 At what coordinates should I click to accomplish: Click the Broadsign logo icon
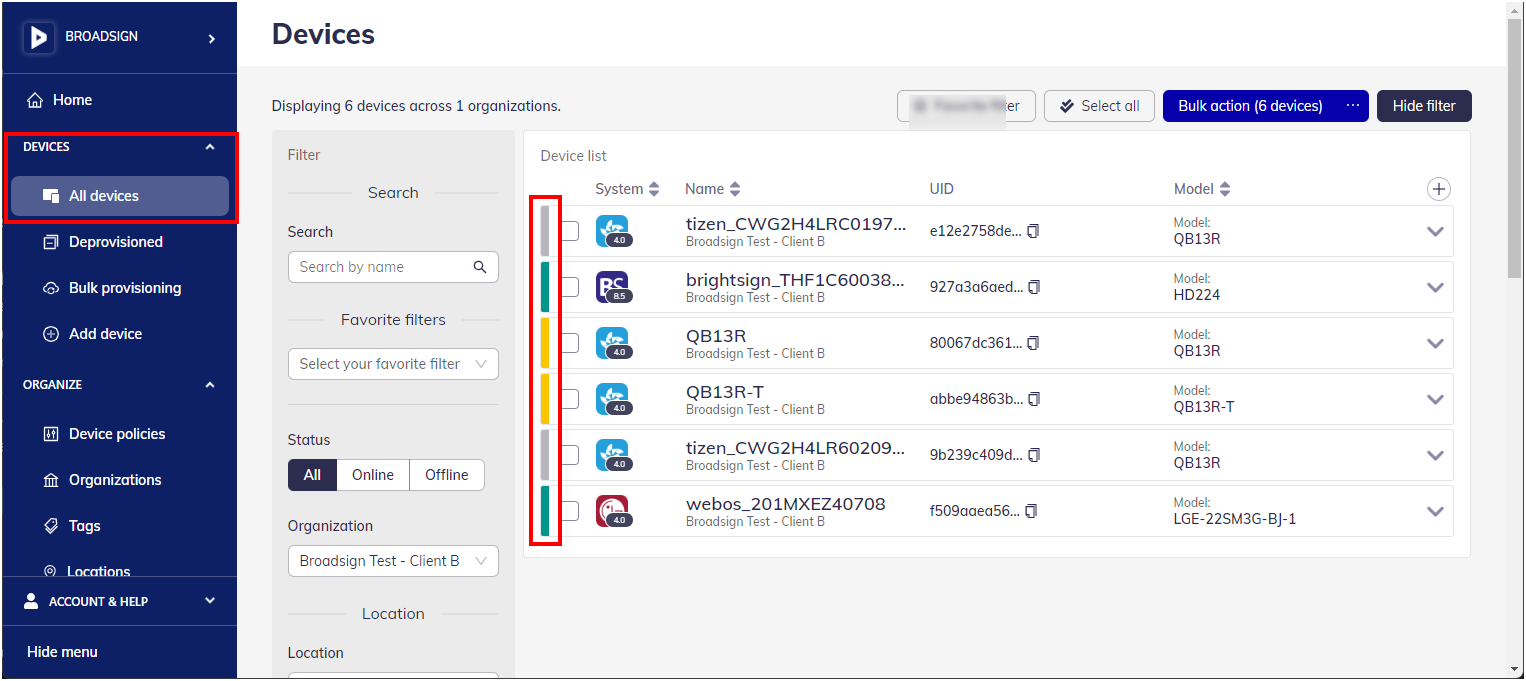tap(39, 37)
